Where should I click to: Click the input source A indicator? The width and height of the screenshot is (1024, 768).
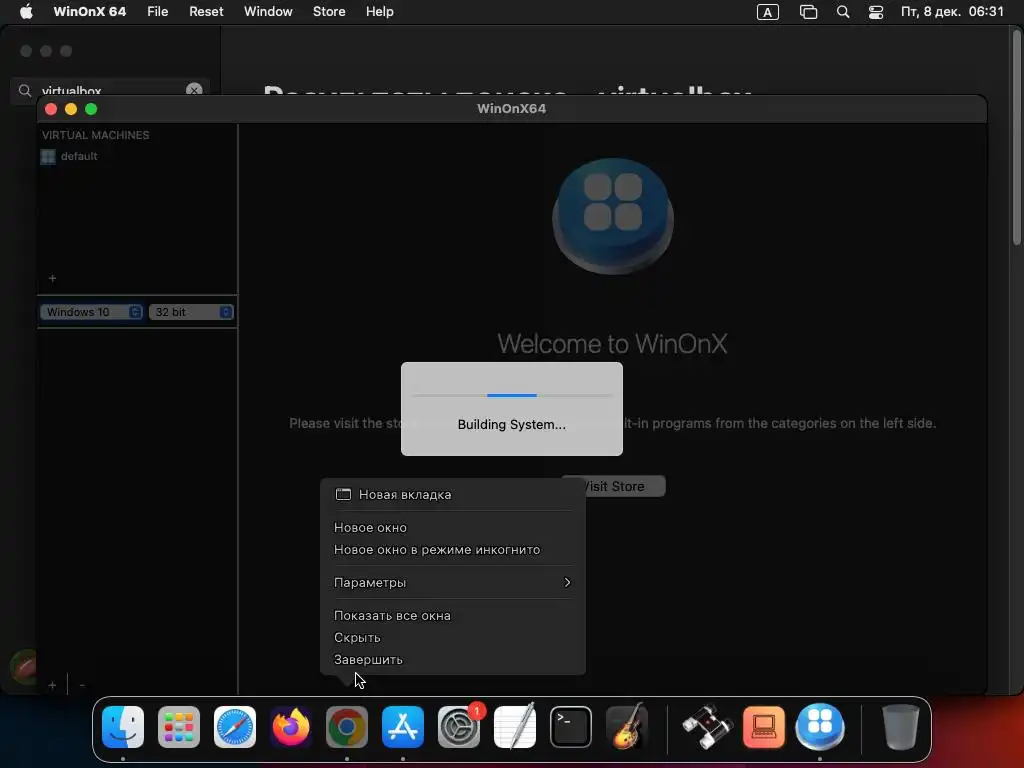[x=767, y=12]
